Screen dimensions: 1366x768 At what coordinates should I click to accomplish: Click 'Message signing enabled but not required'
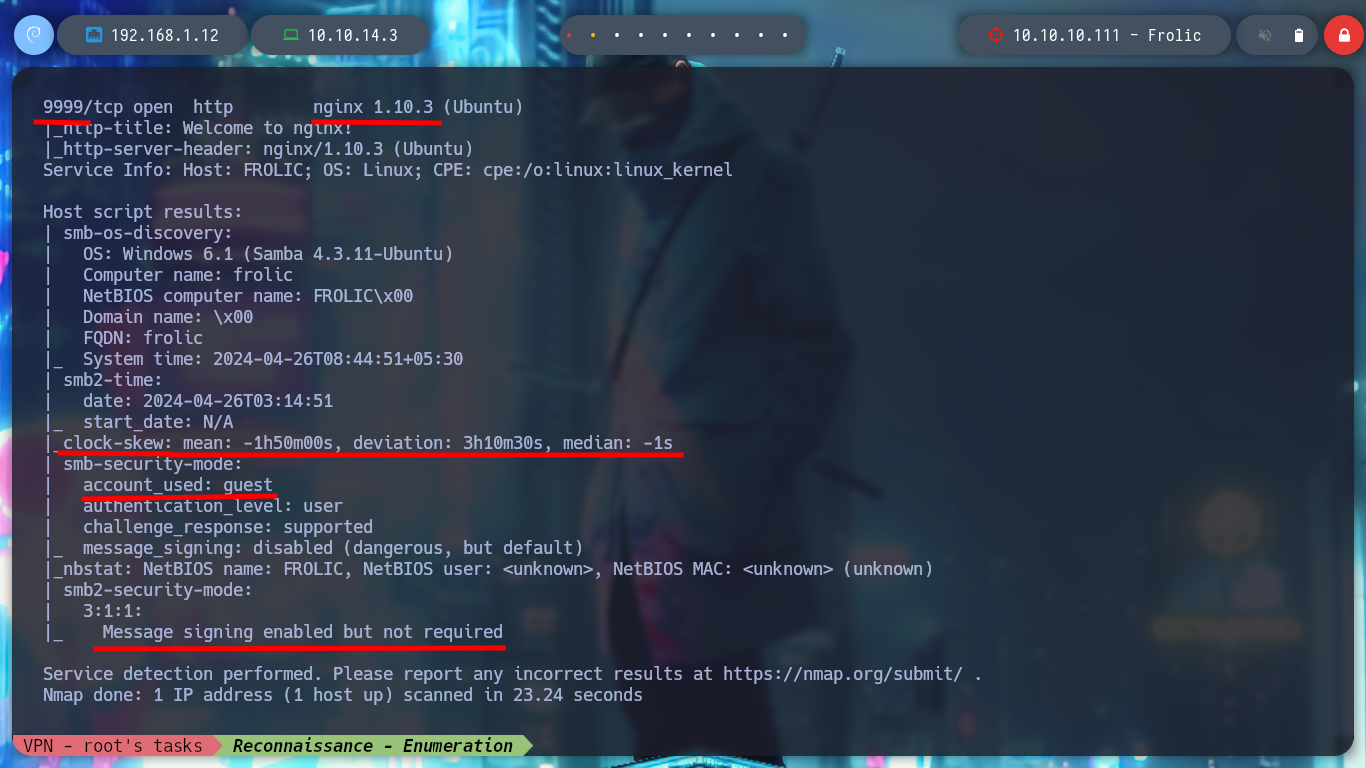303,632
